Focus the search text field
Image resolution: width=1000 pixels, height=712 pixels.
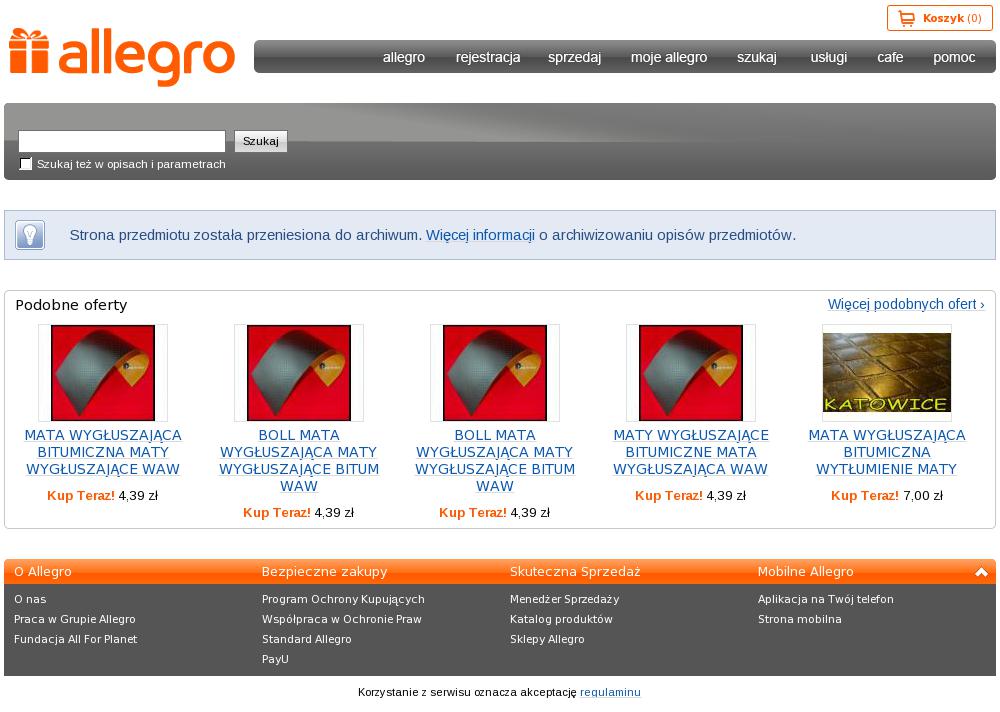click(x=122, y=141)
